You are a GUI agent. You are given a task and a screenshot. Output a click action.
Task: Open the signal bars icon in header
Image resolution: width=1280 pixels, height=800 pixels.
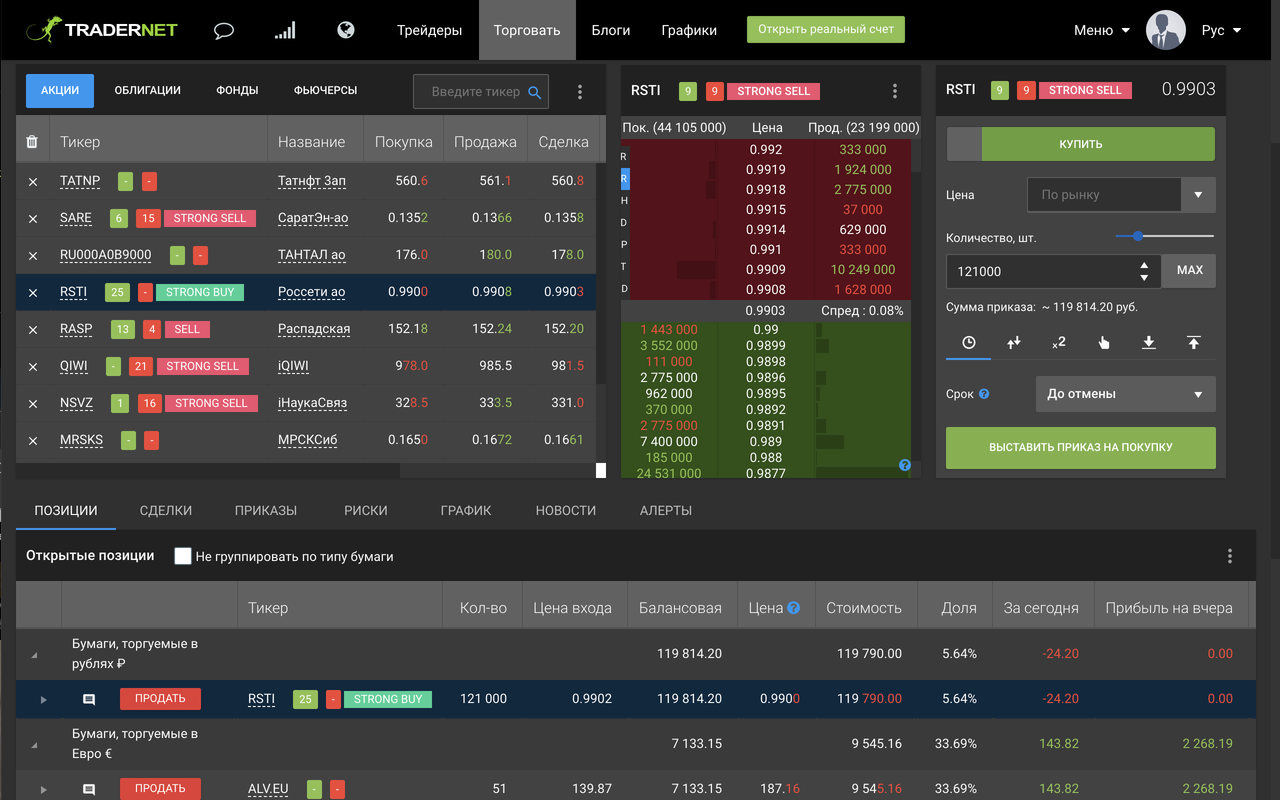point(285,30)
